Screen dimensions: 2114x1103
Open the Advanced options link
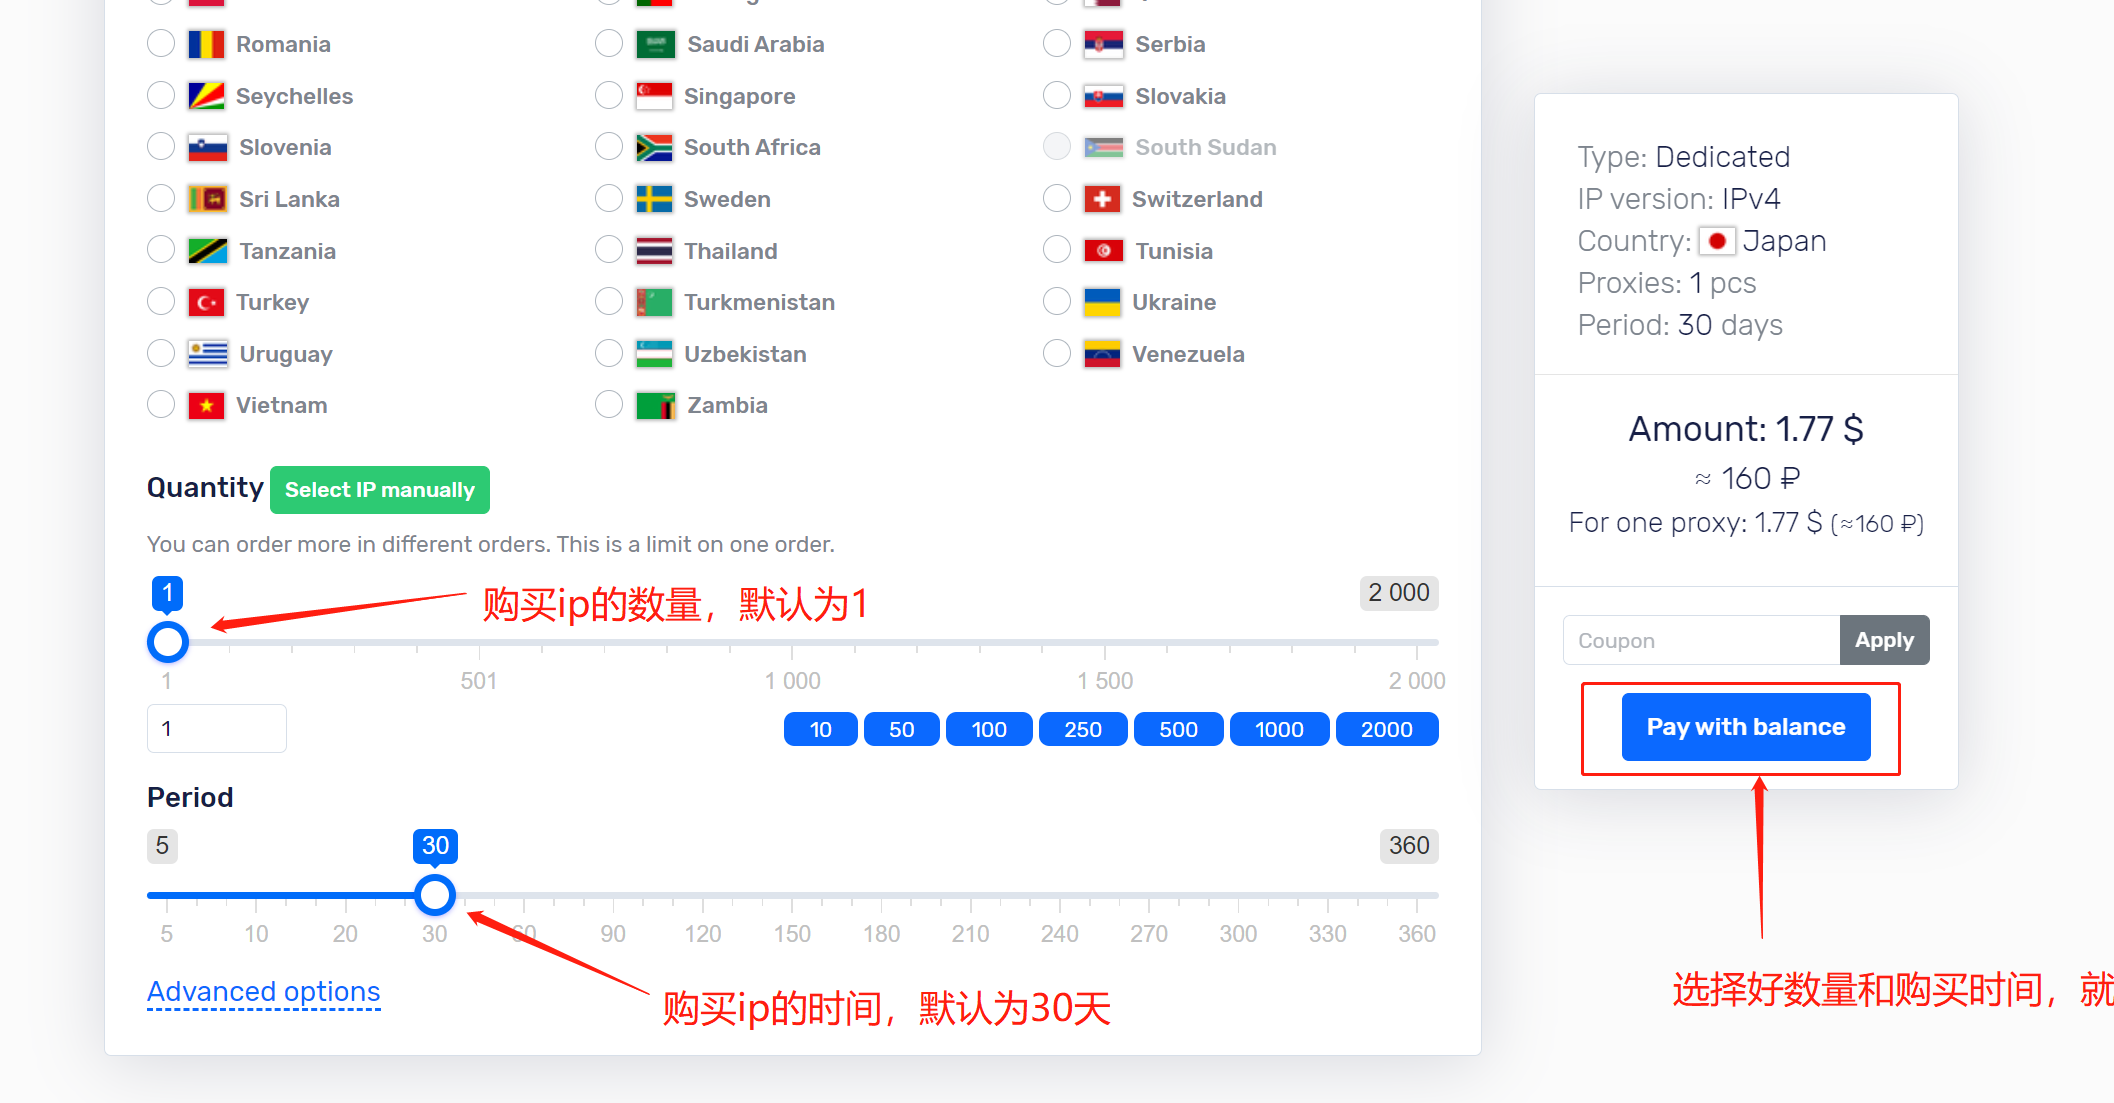[264, 992]
